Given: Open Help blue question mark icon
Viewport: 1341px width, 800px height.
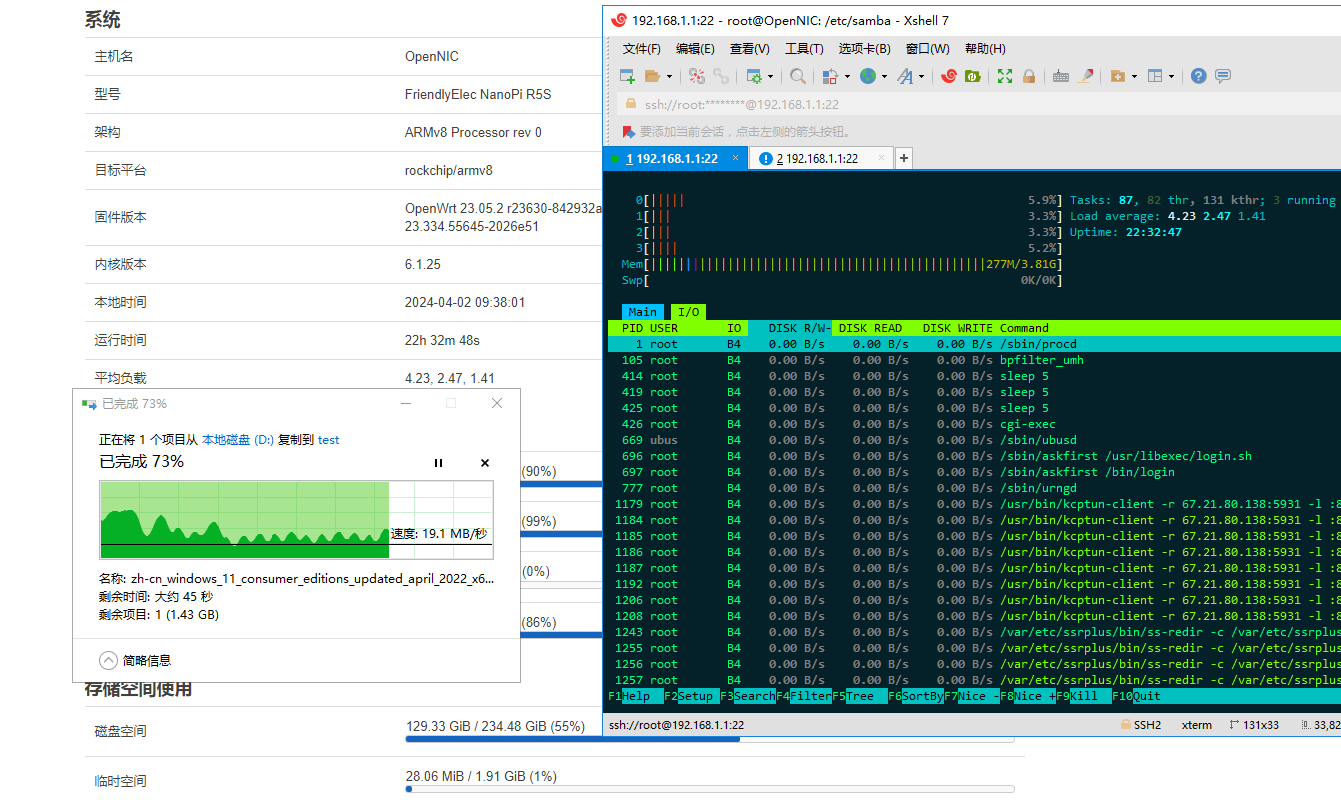Looking at the screenshot, I should click(1198, 76).
